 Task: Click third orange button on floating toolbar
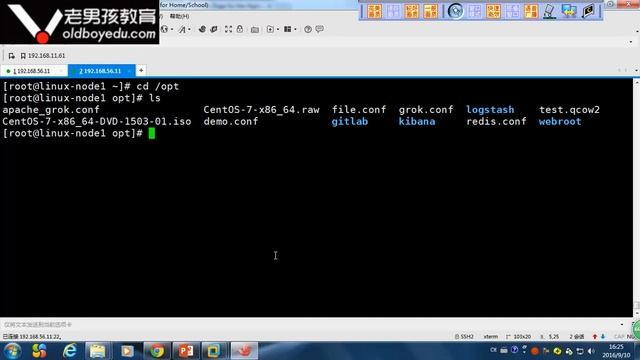[x=411, y=11]
